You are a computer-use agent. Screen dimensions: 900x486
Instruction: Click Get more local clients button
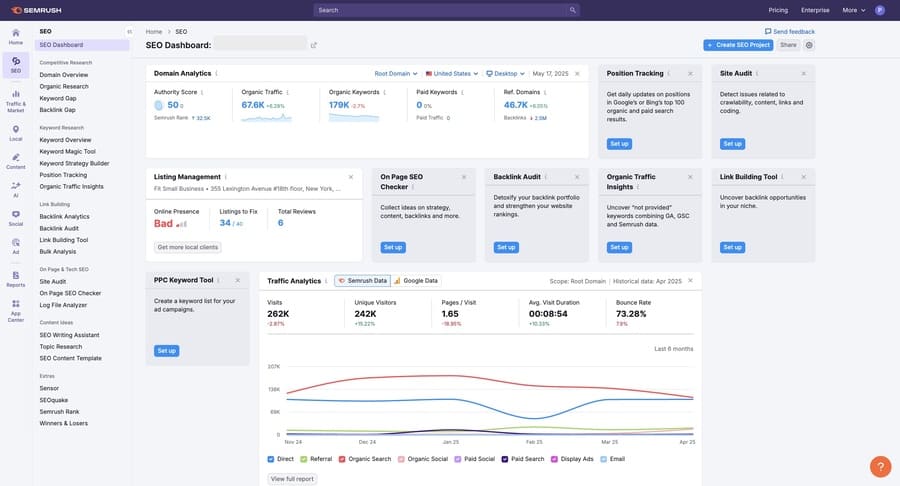click(x=188, y=247)
